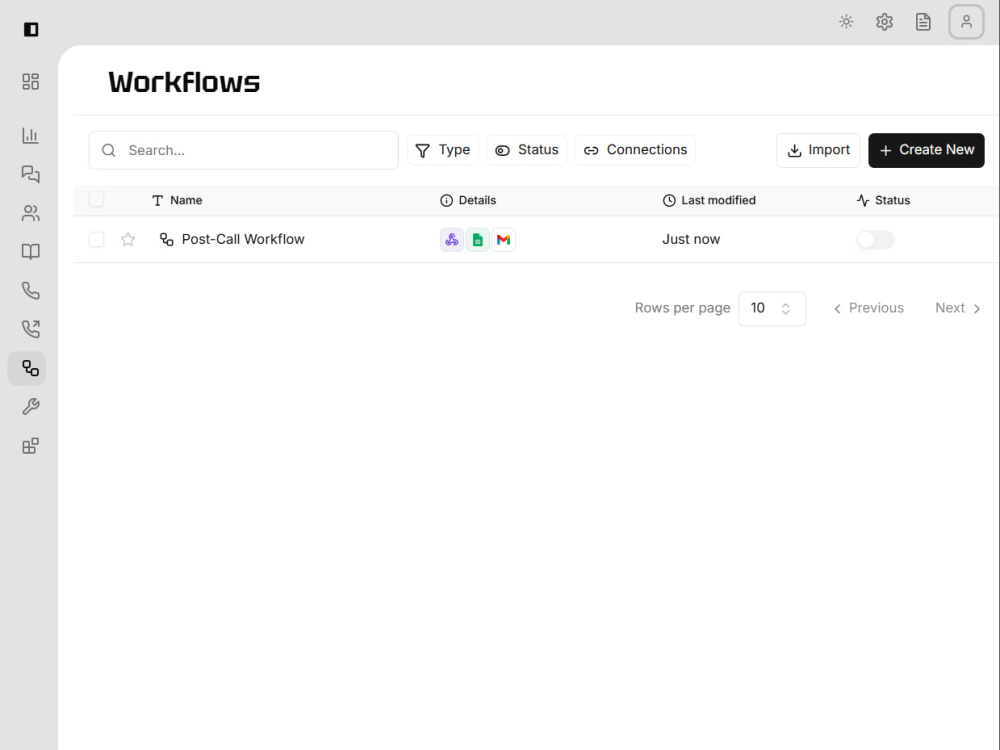Go to Previous page
The height and width of the screenshot is (750, 1000).
[869, 309]
